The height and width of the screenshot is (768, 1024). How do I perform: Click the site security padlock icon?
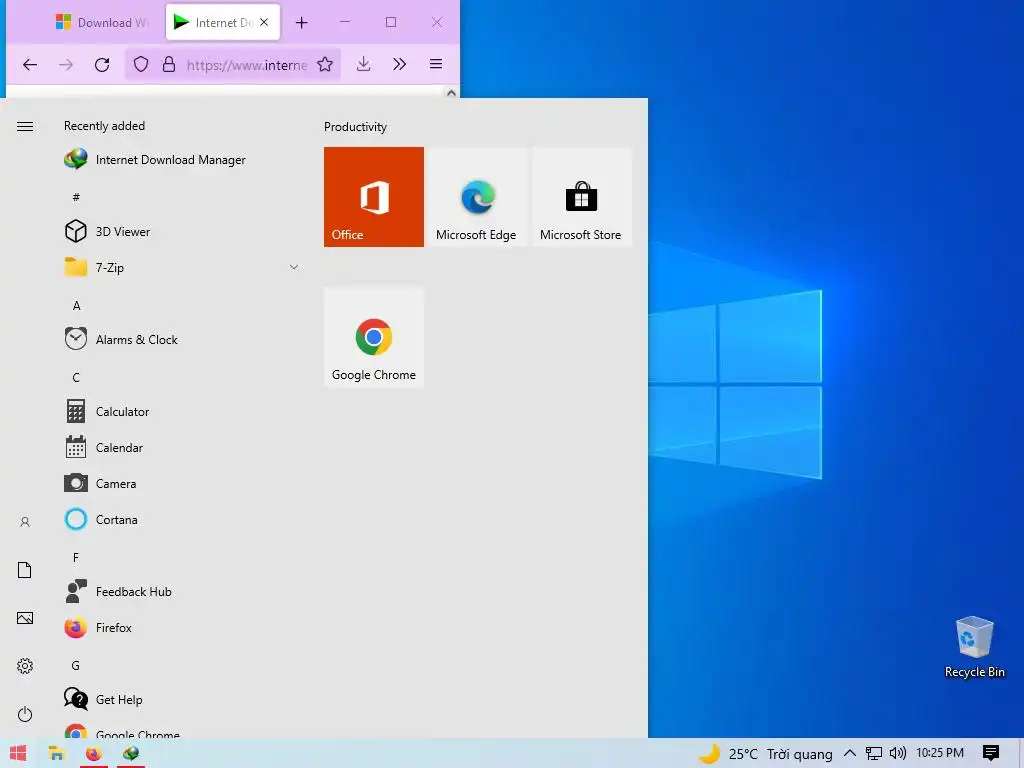168,64
